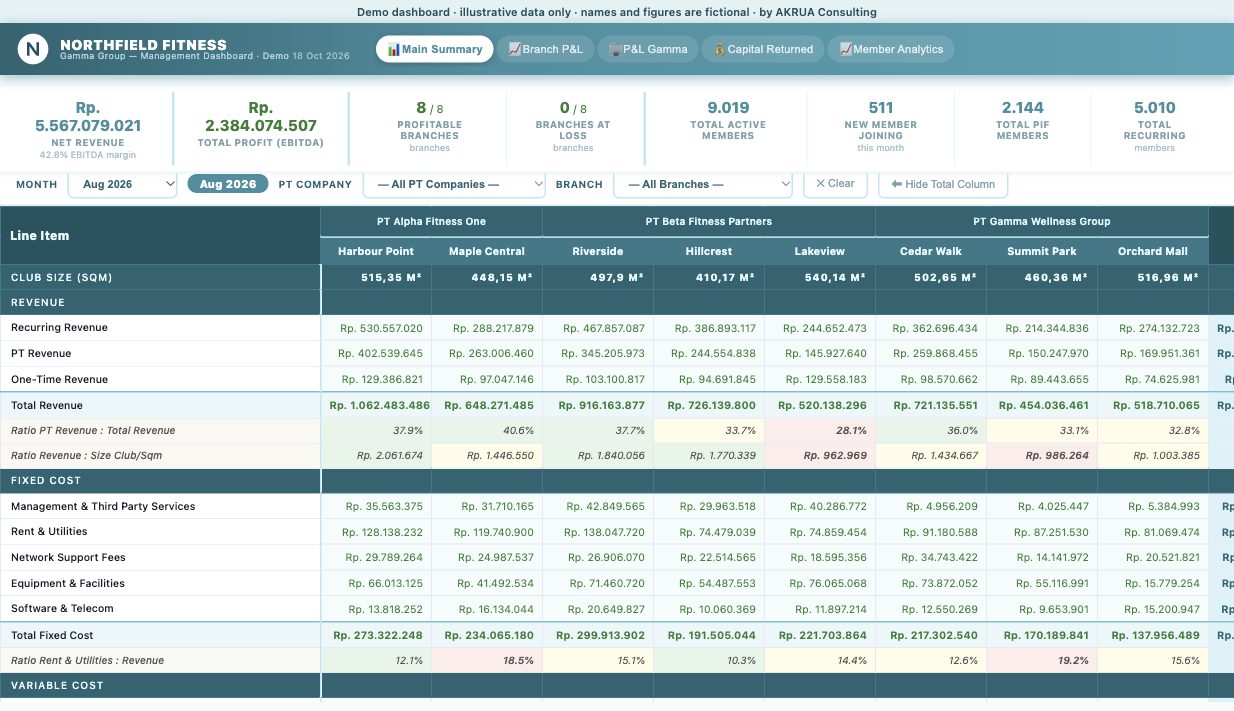The image size is (1234, 711).
Task: Select the Profitable Branches 8/8 card
Action: pyautogui.click(x=430, y=127)
